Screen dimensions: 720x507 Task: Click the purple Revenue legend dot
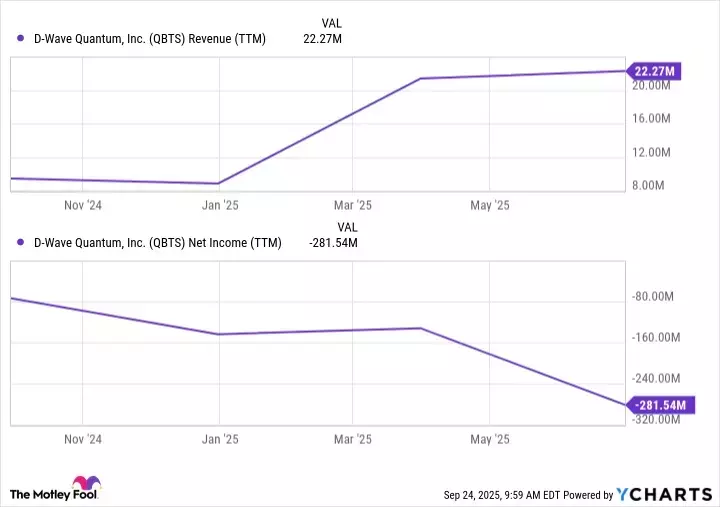(x=21, y=38)
